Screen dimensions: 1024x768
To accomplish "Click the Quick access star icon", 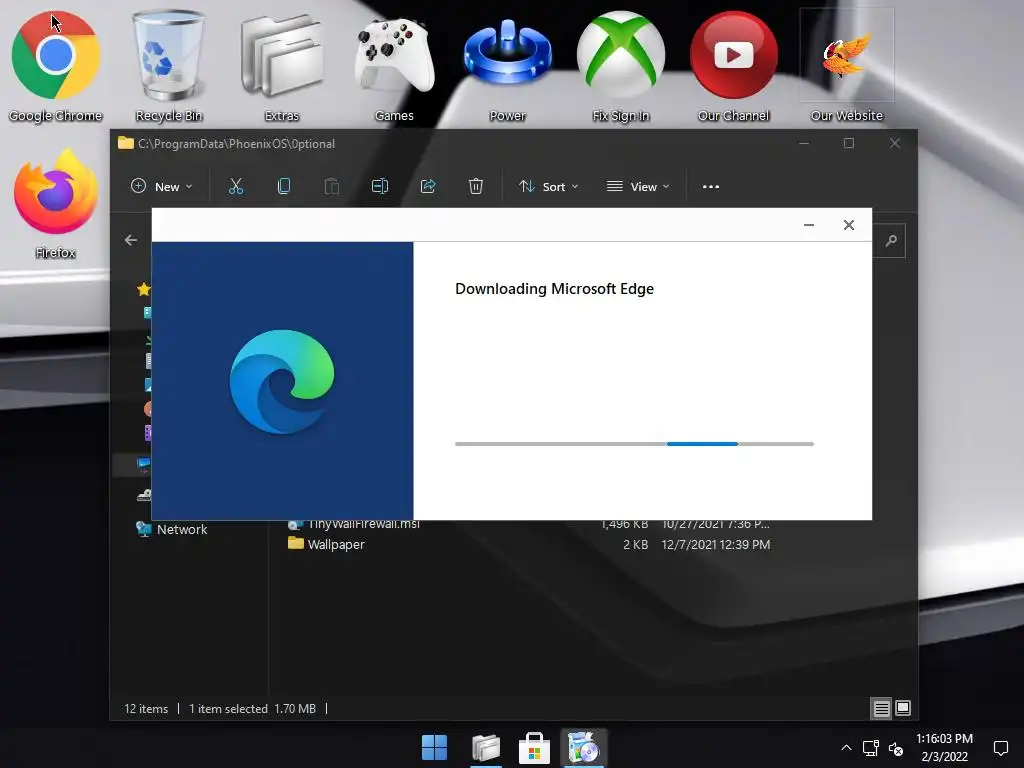I will click(x=144, y=289).
